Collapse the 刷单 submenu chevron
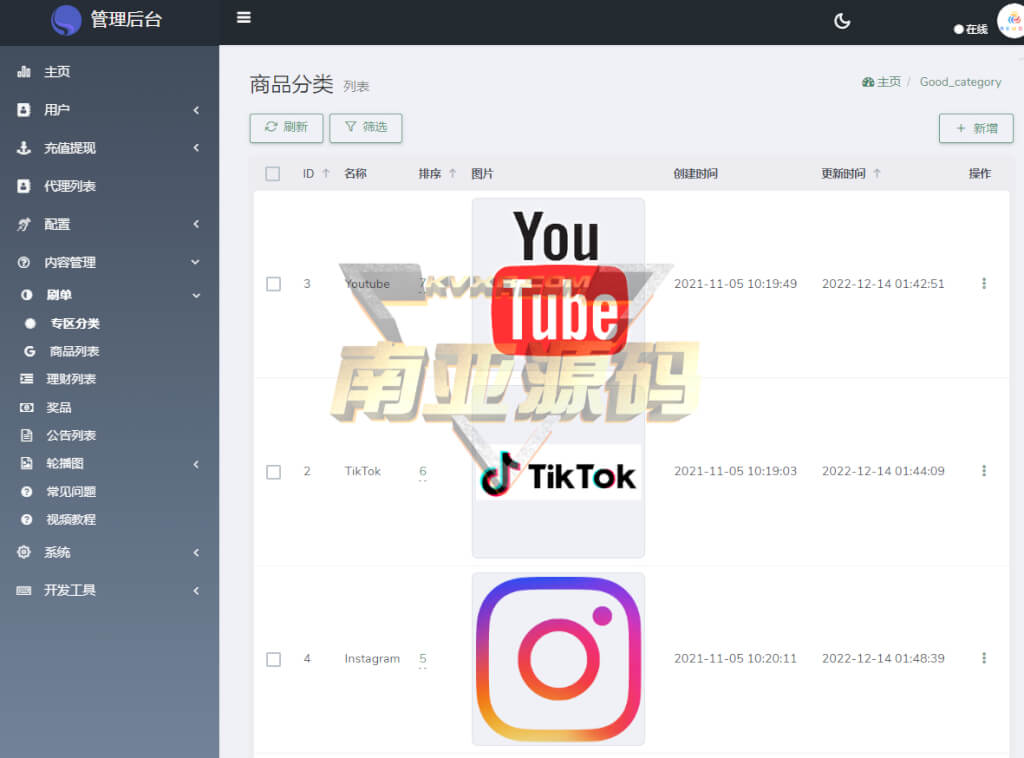 click(x=196, y=295)
